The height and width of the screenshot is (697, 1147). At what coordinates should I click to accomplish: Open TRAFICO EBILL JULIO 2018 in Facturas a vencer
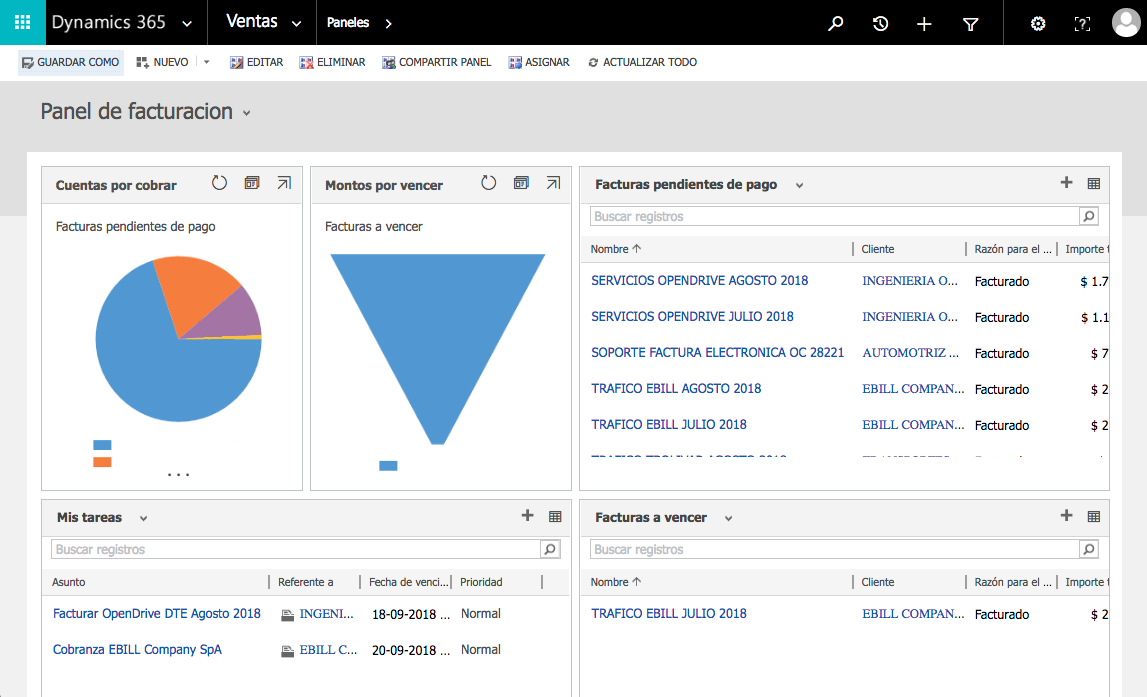click(669, 613)
